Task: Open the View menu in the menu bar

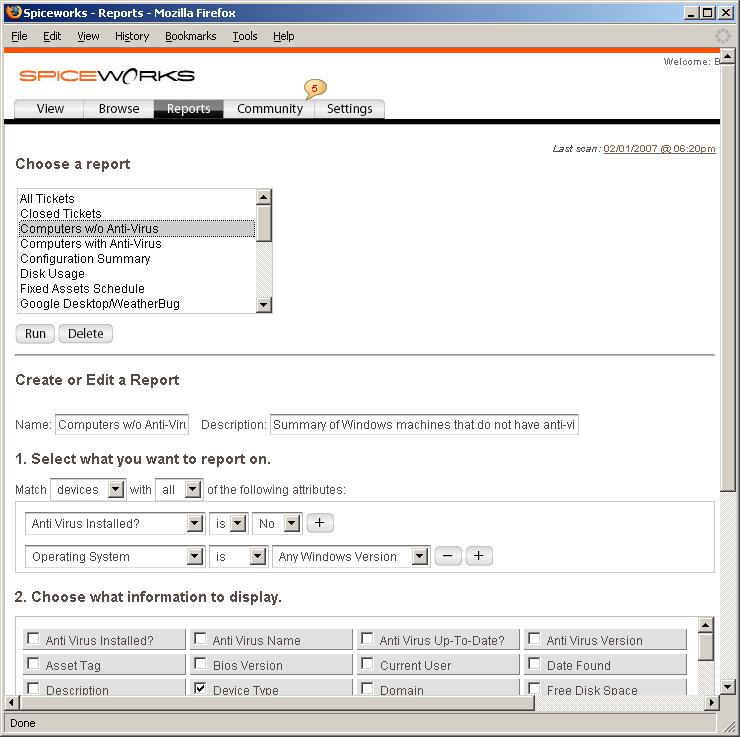Action: [x=88, y=36]
